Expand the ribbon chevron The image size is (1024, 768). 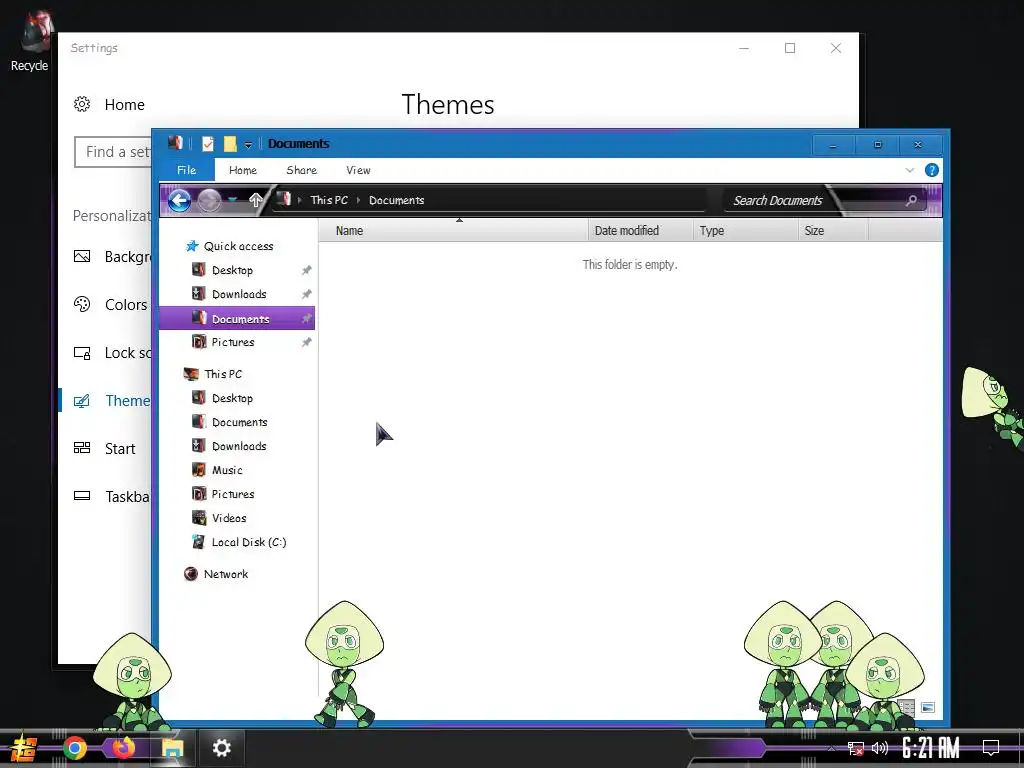(x=910, y=170)
